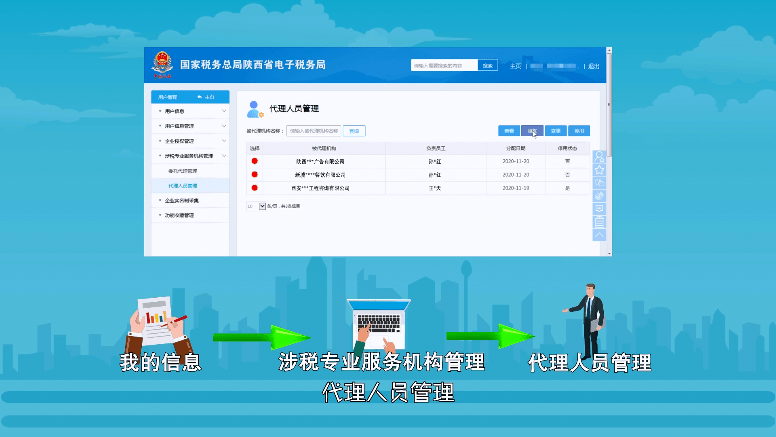Click the query button next to agency name field
This screenshot has width=776, height=437.
(354, 131)
